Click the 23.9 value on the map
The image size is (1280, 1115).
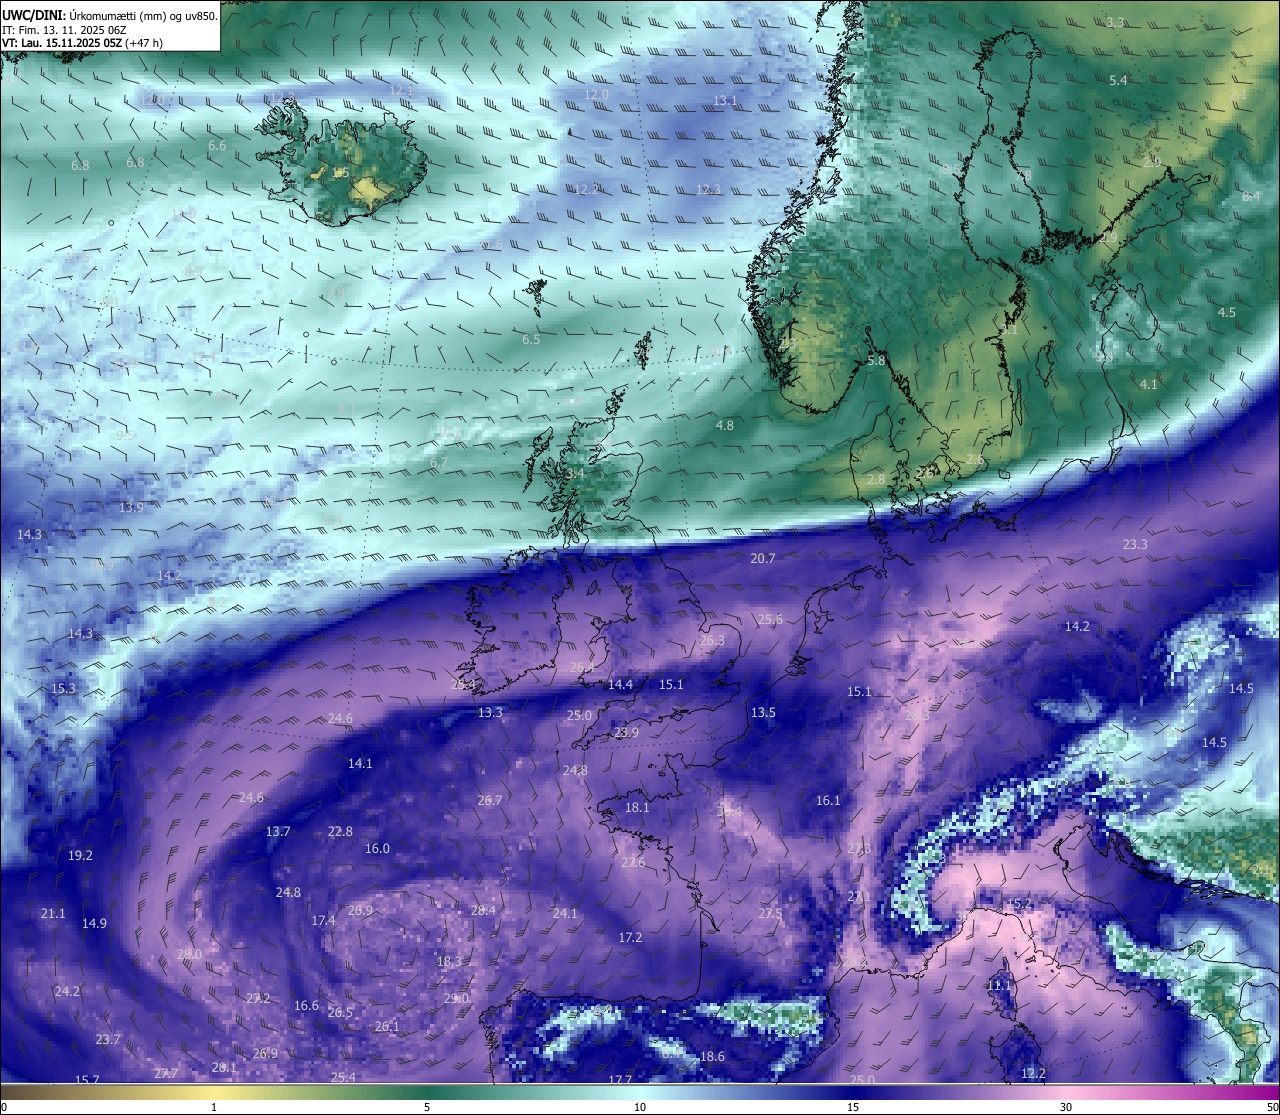(626, 732)
